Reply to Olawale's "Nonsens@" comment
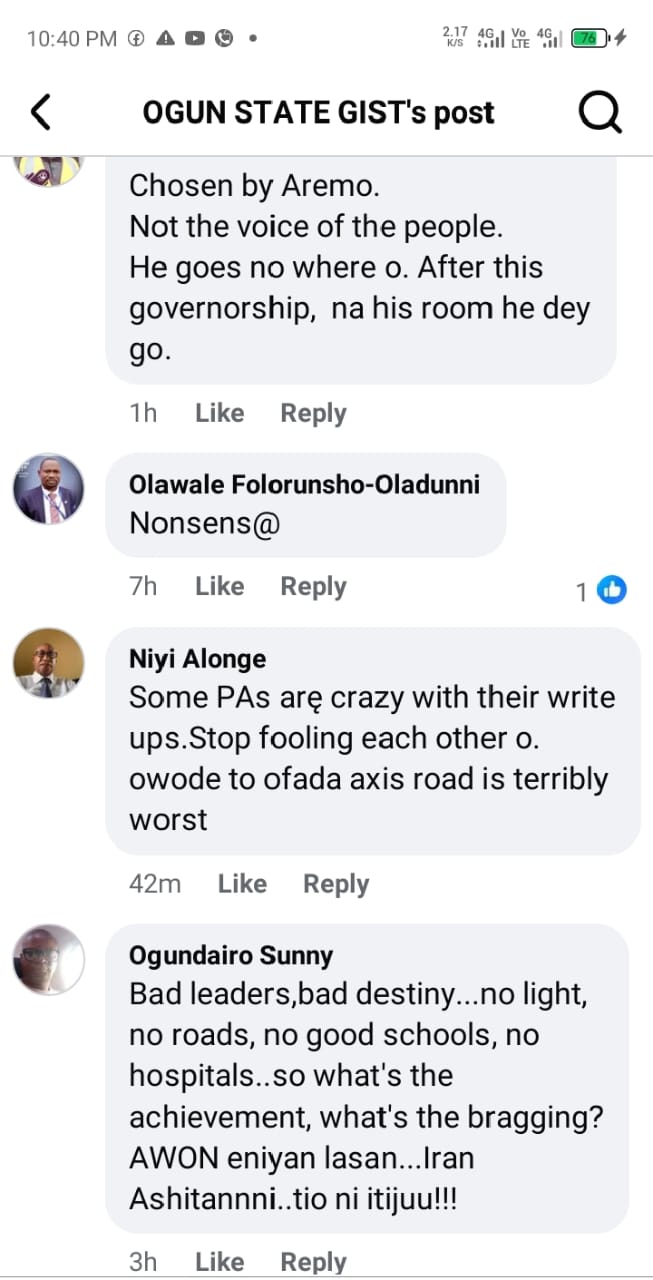Viewport: 653px width, 1280px height. (313, 587)
